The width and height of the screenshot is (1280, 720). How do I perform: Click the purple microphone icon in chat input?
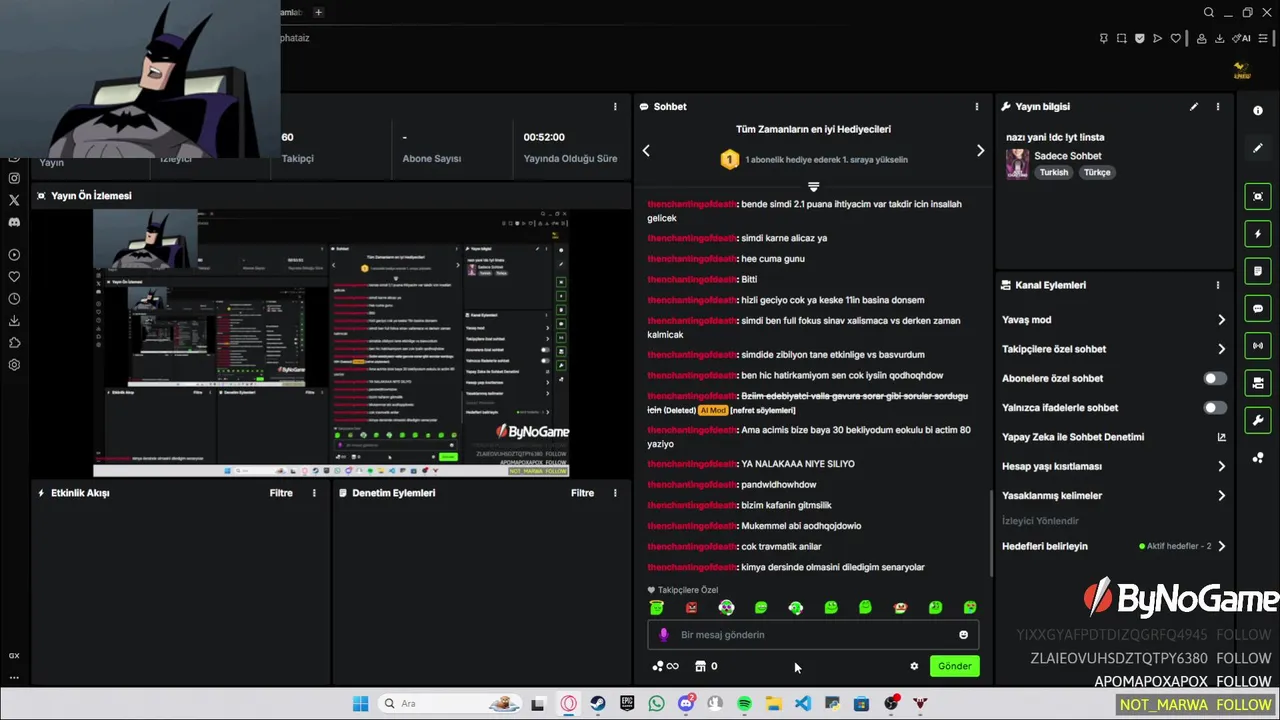pyautogui.click(x=664, y=635)
